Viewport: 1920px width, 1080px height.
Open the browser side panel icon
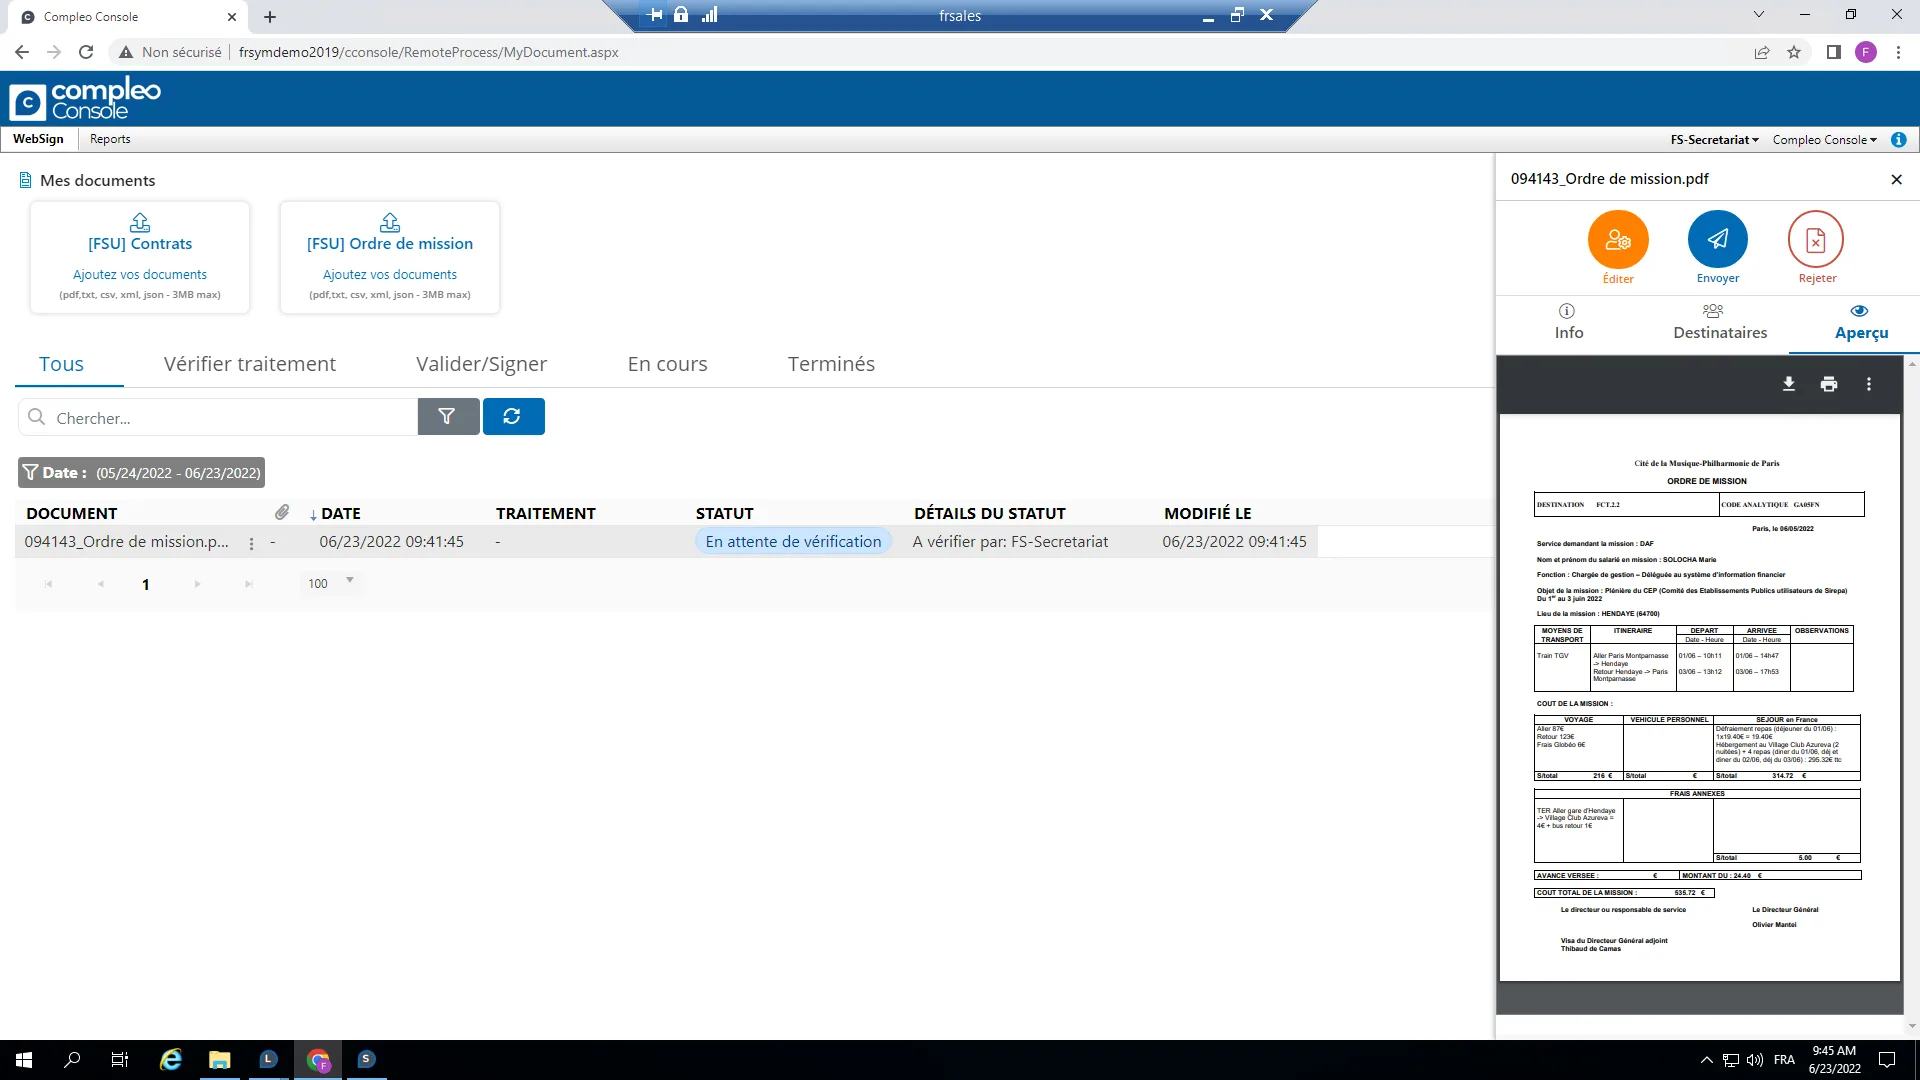coord(1833,52)
